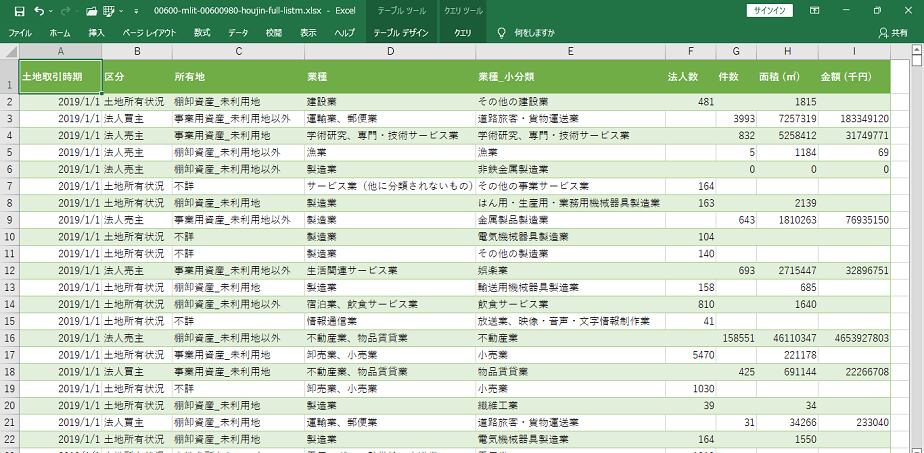Open the ヘルプ tab
The height and width of the screenshot is (453, 924).
(345, 33)
